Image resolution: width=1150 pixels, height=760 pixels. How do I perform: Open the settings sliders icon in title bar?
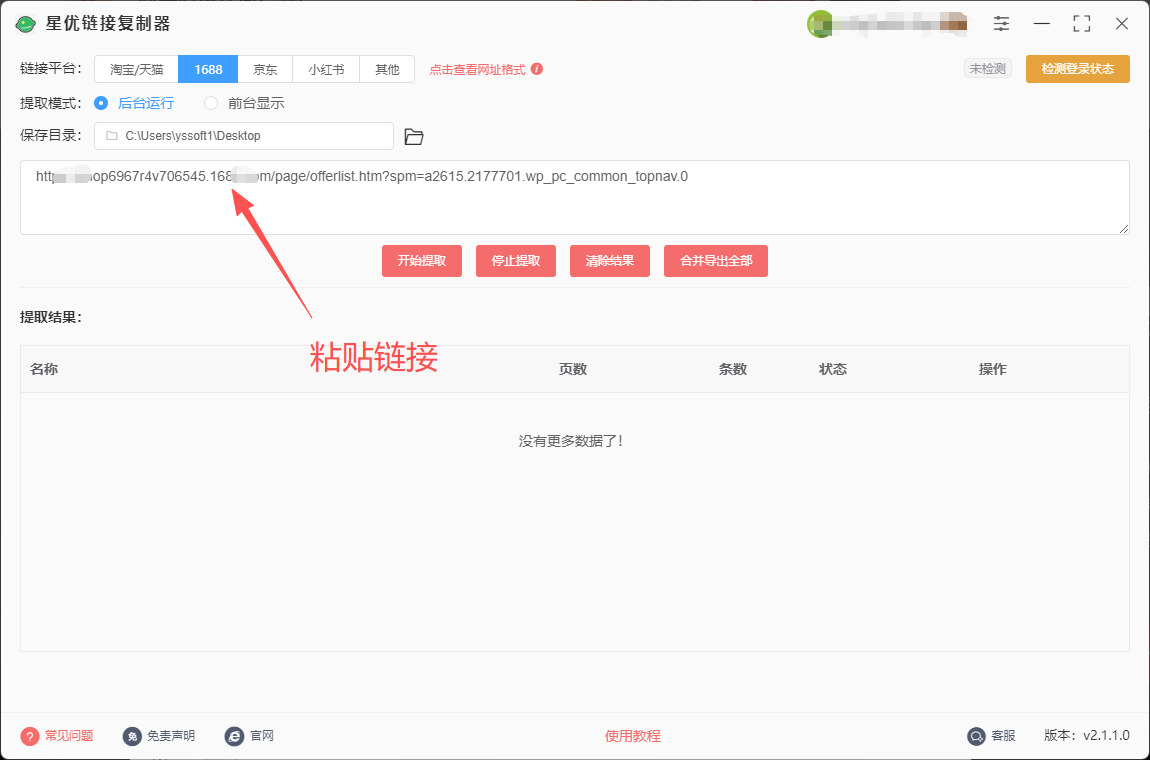(1001, 23)
